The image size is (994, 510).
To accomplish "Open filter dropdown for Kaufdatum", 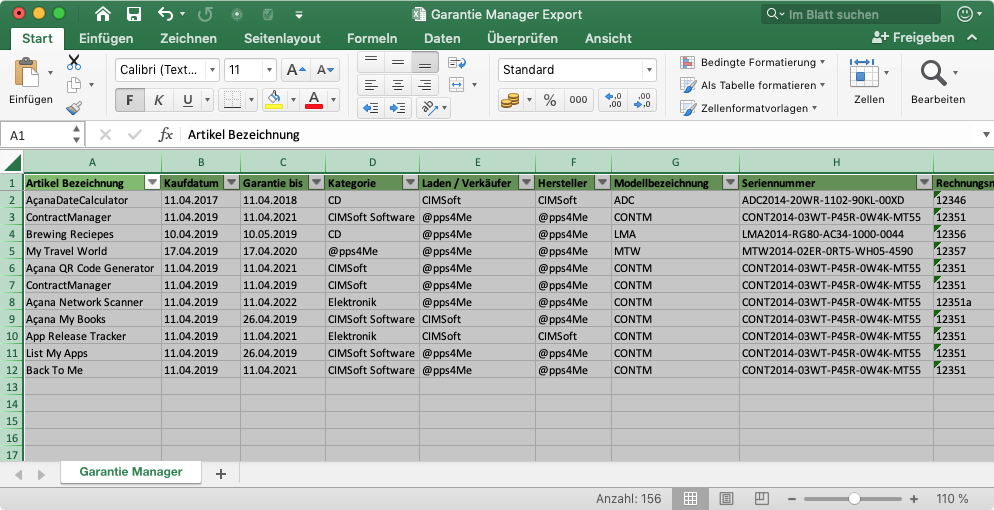I will [x=231, y=182].
